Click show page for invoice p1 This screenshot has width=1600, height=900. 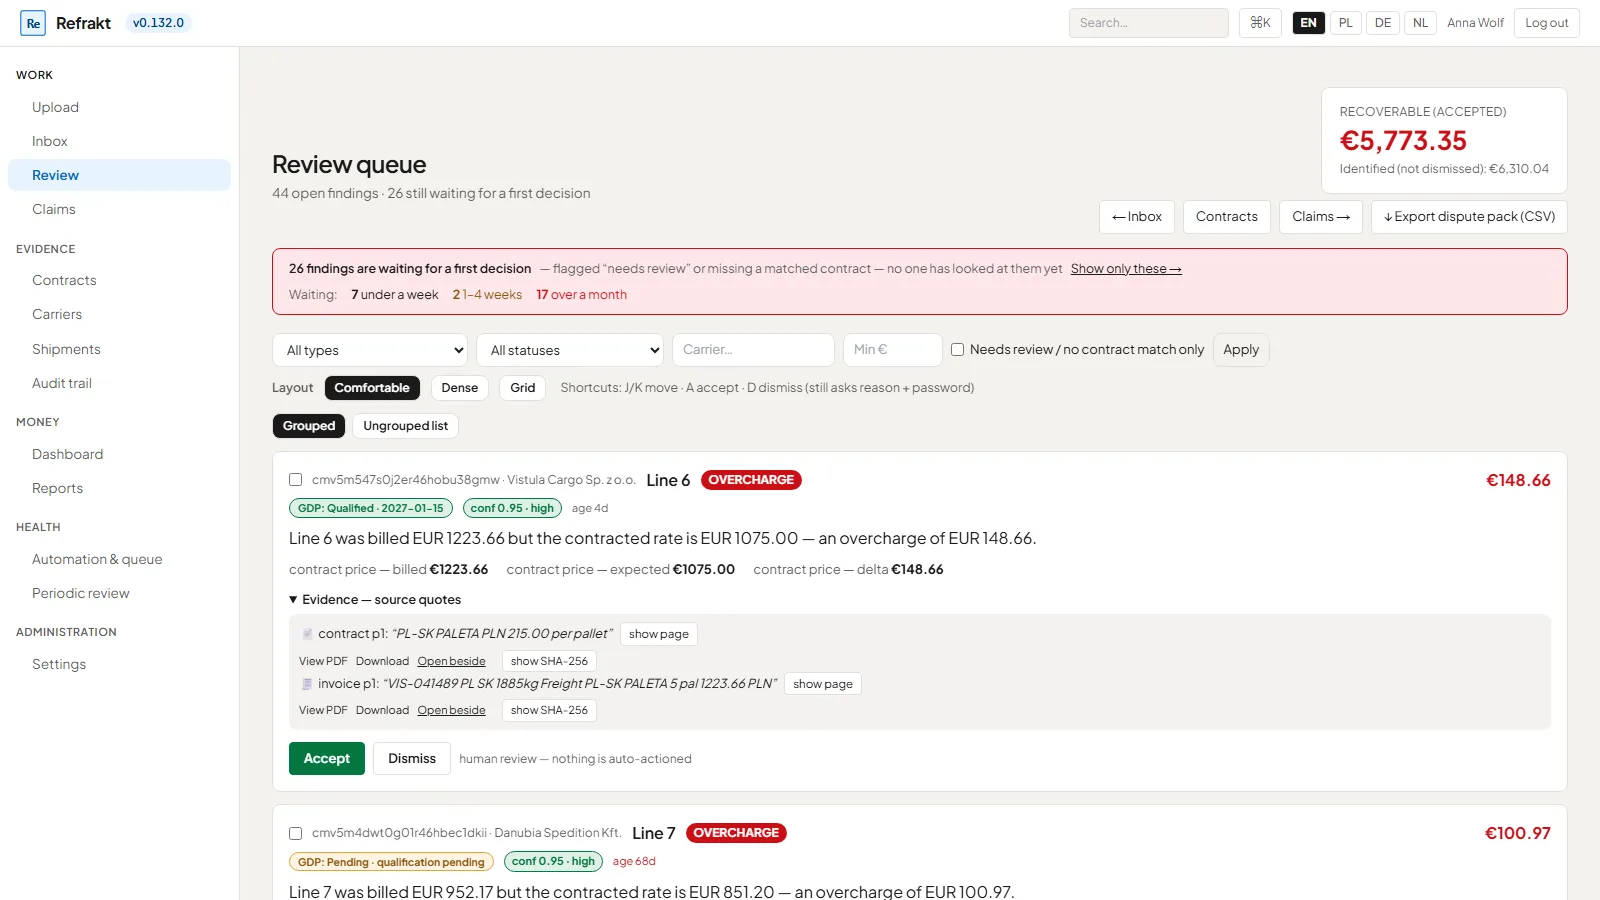(823, 684)
